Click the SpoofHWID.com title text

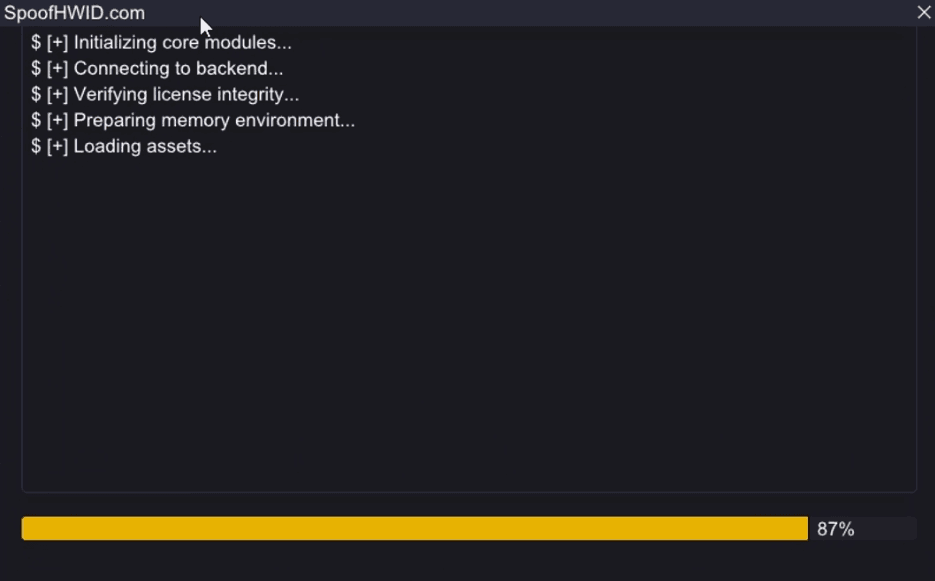coord(75,13)
